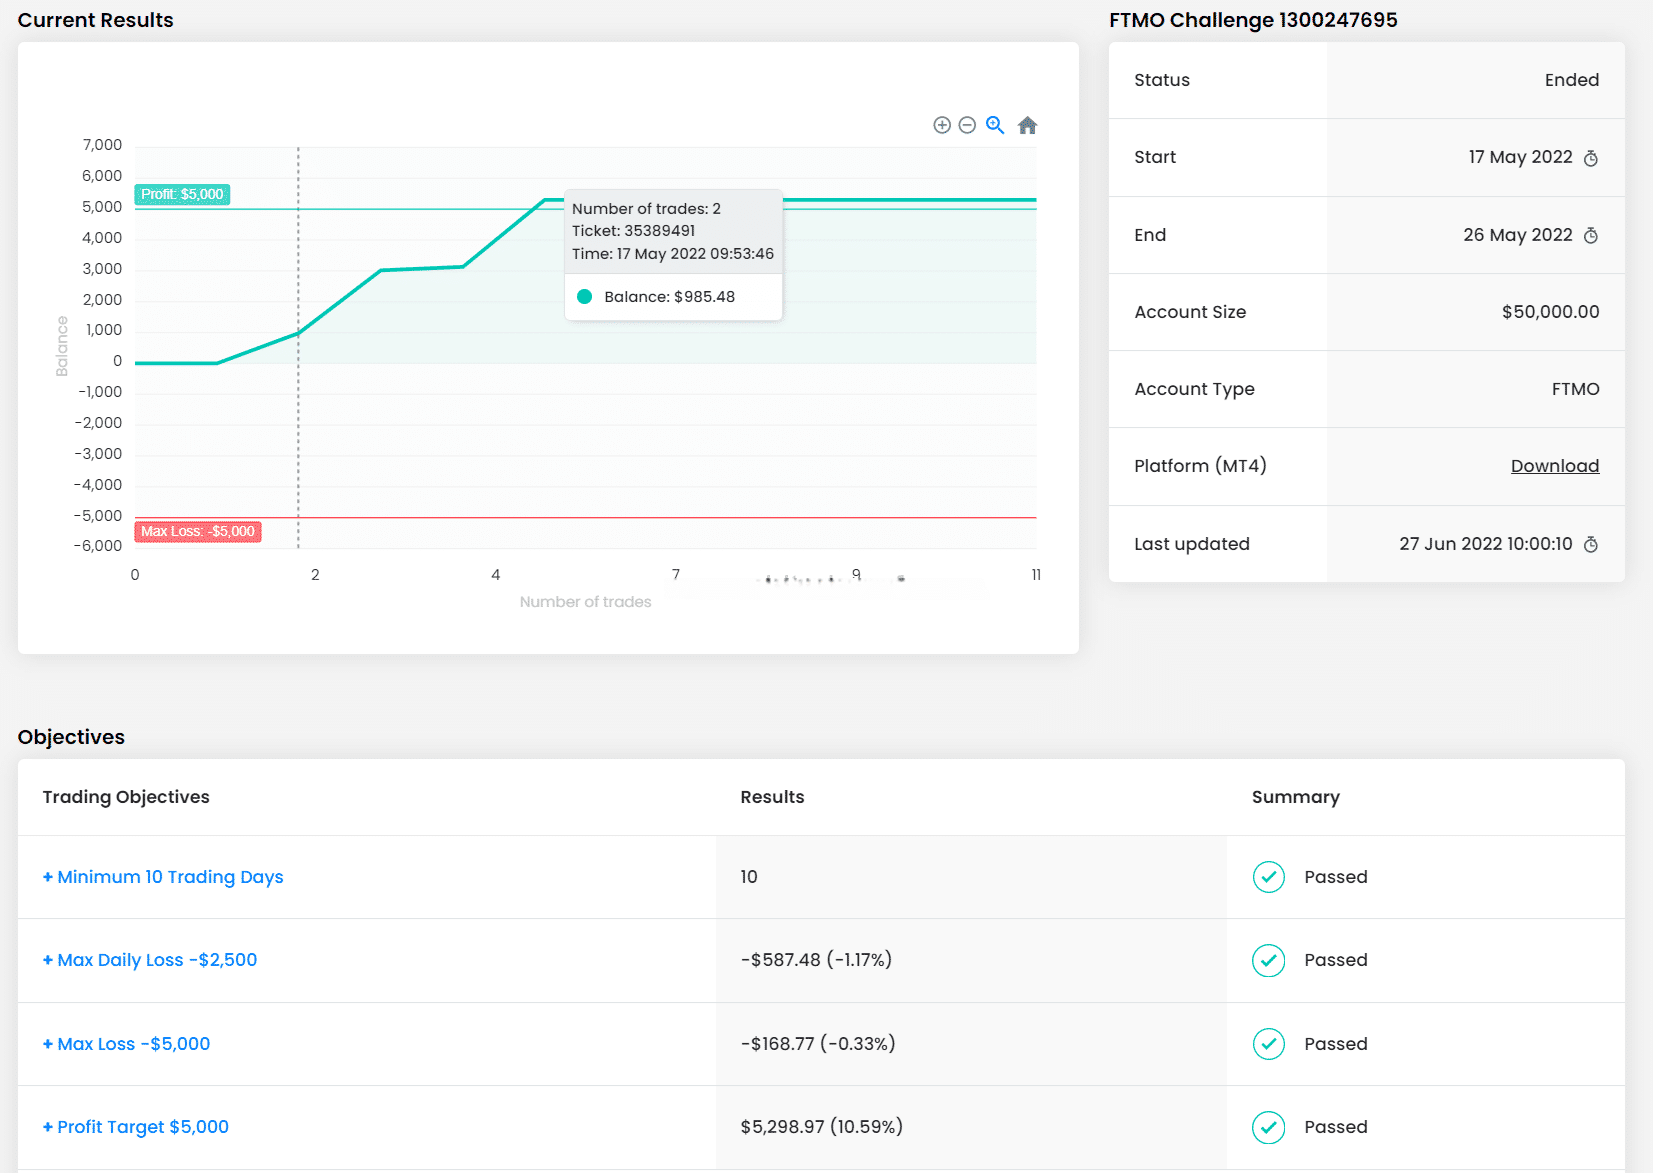The width and height of the screenshot is (1653, 1173).
Task: Click the clock icon beside Last updated
Action: (1591, 545)
